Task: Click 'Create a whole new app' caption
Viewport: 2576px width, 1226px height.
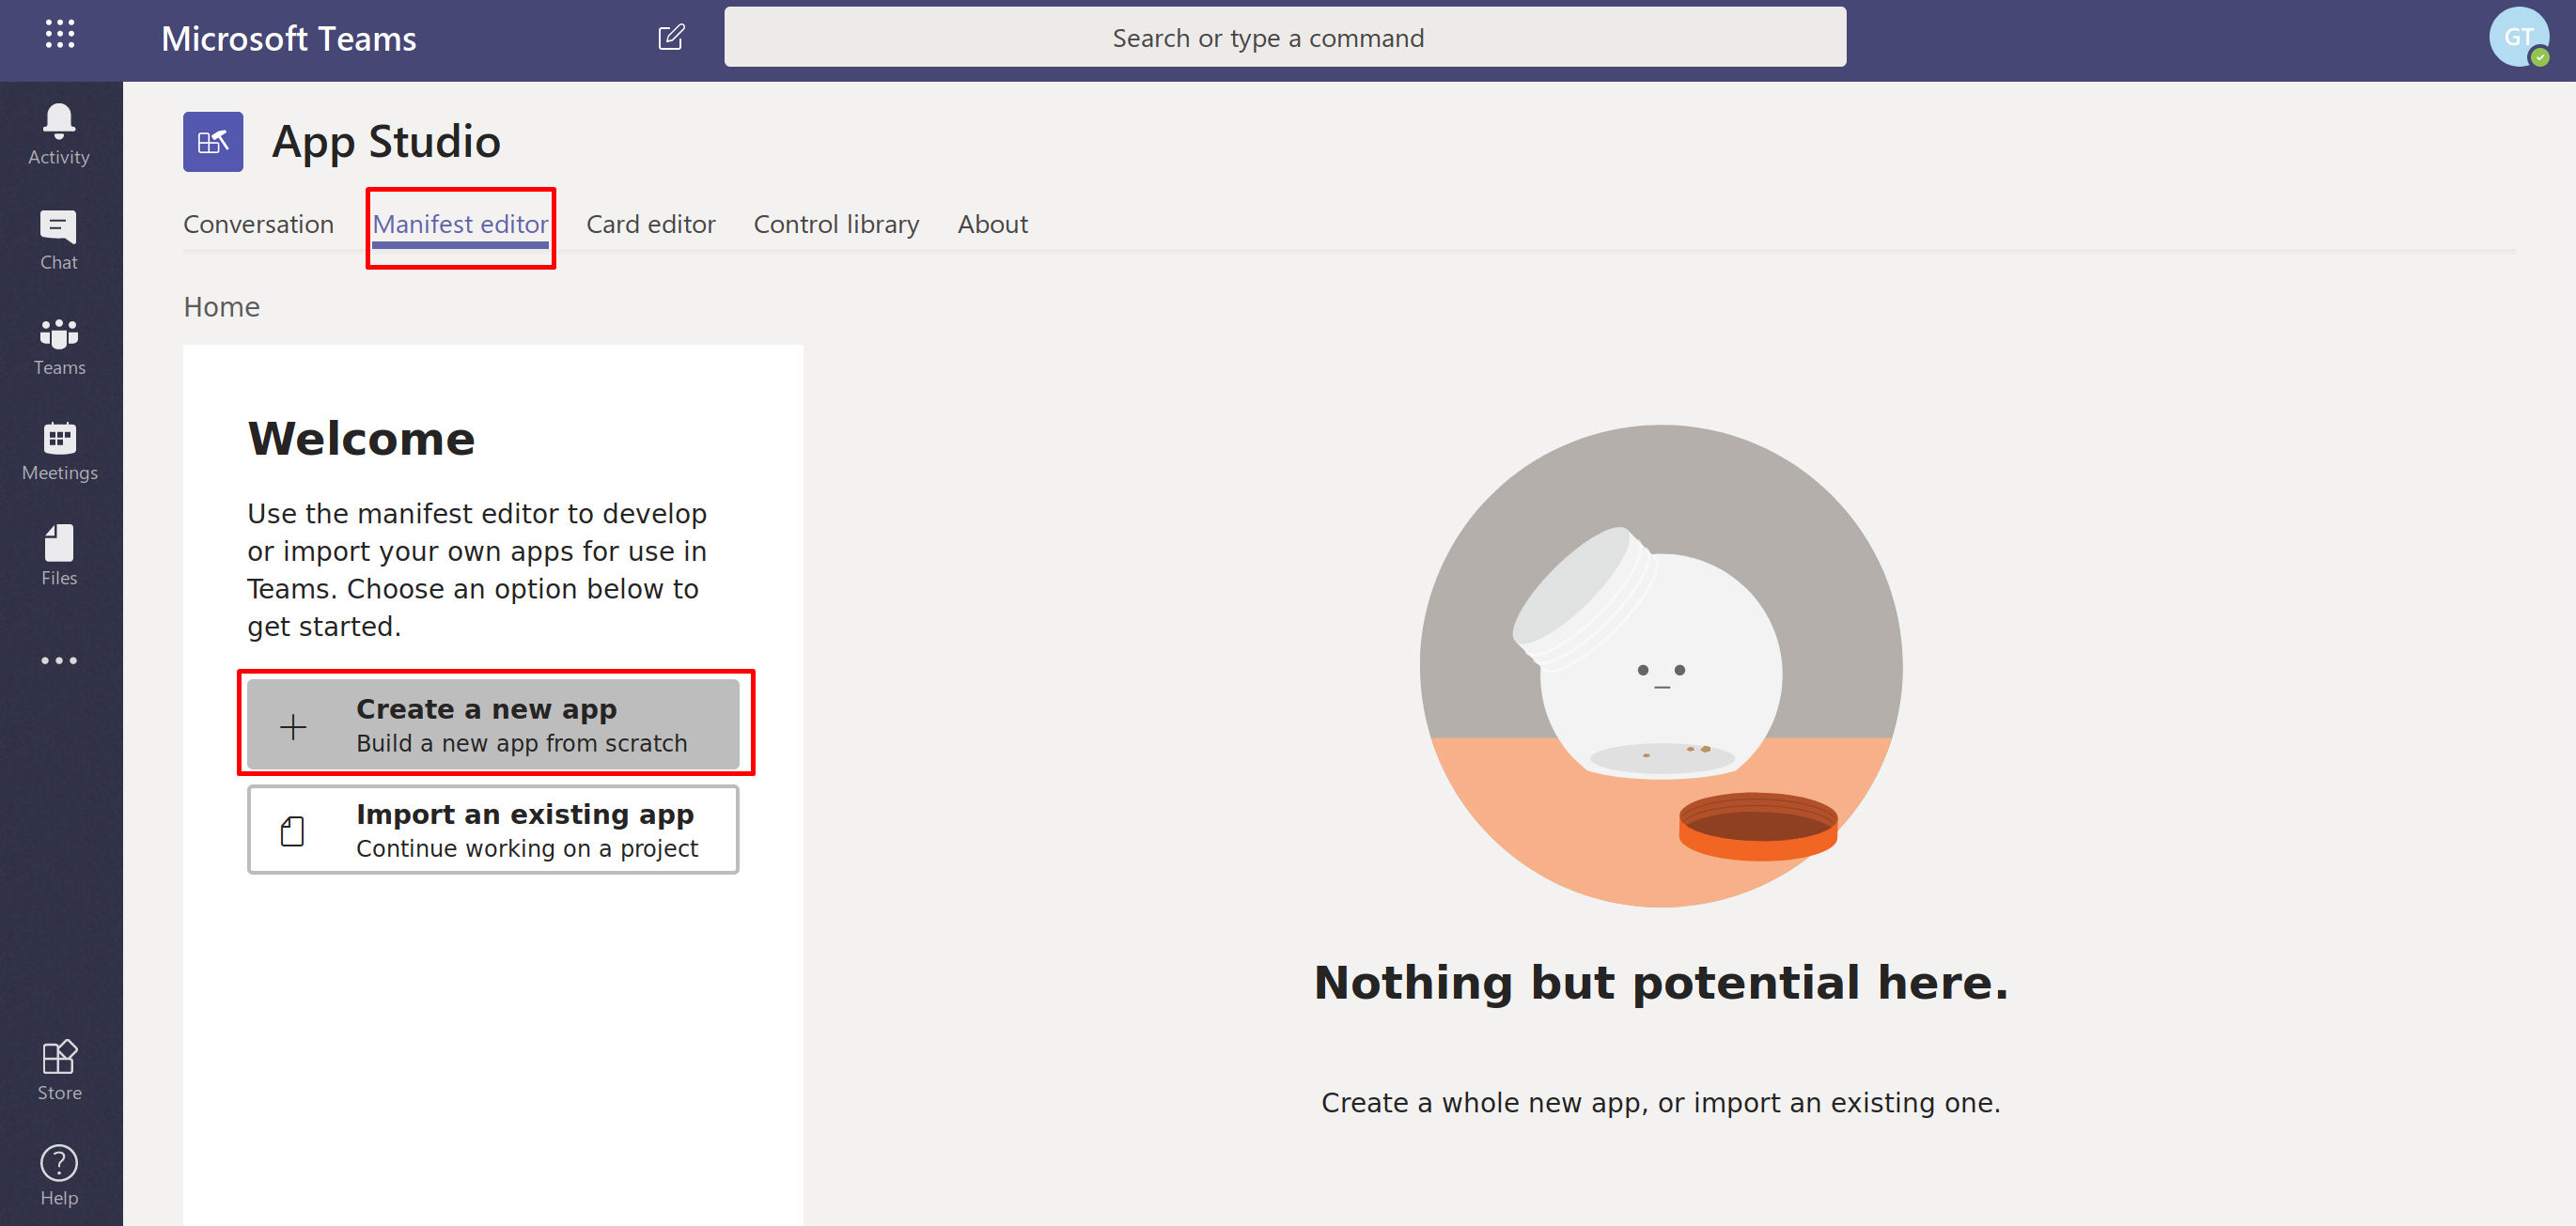Action: tap(1660, 1102)
